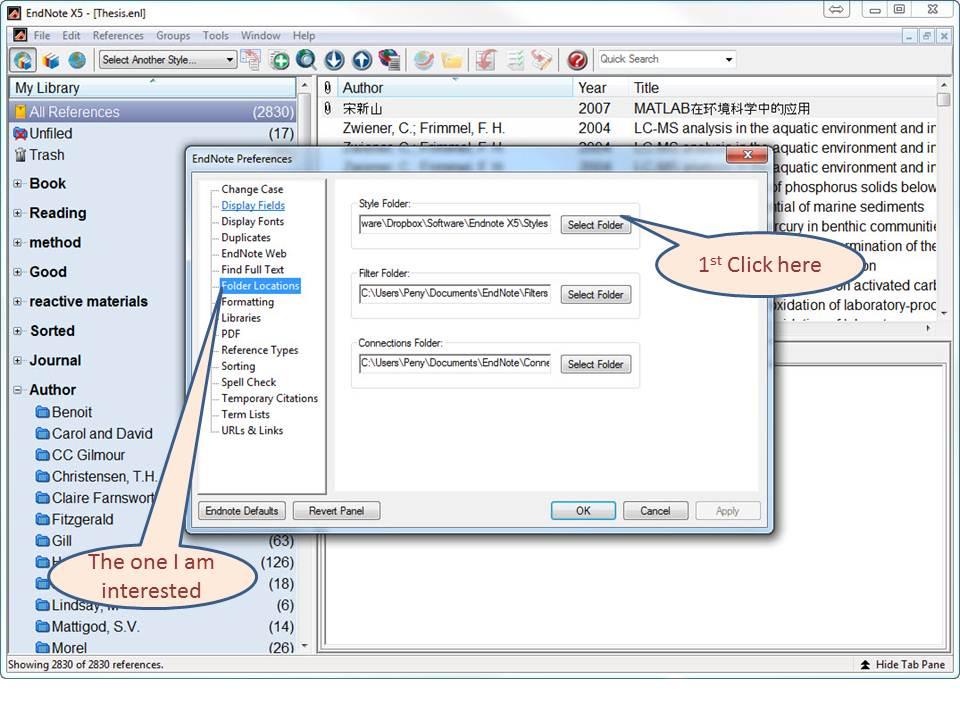The width and height of the screenshot is (960, 720).
Task: Click the Unfiled group icon
Action: click(20, 133)
